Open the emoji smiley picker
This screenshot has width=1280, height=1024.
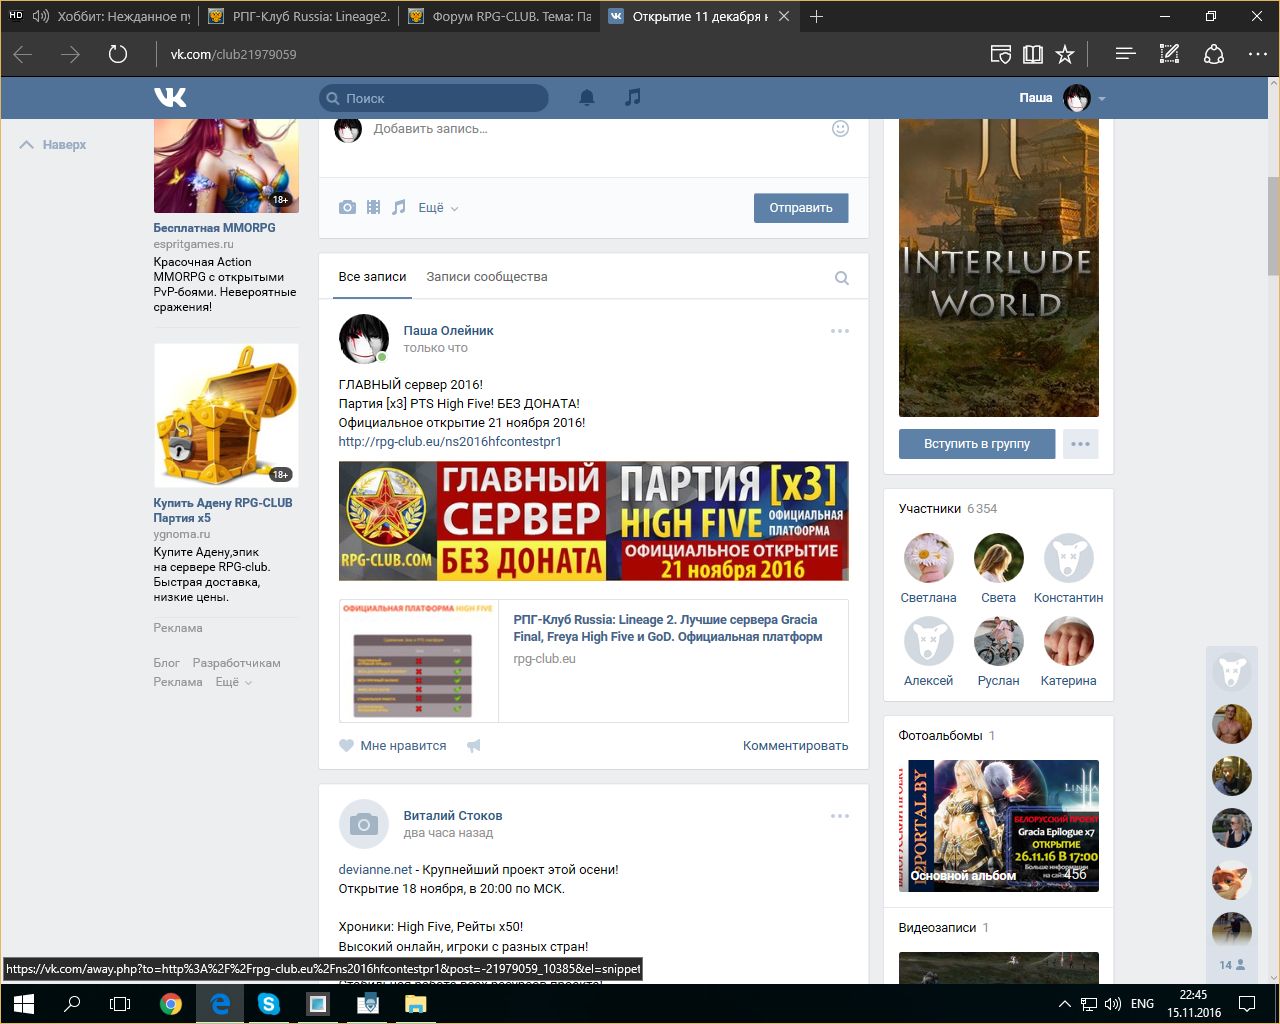(841, 128)
